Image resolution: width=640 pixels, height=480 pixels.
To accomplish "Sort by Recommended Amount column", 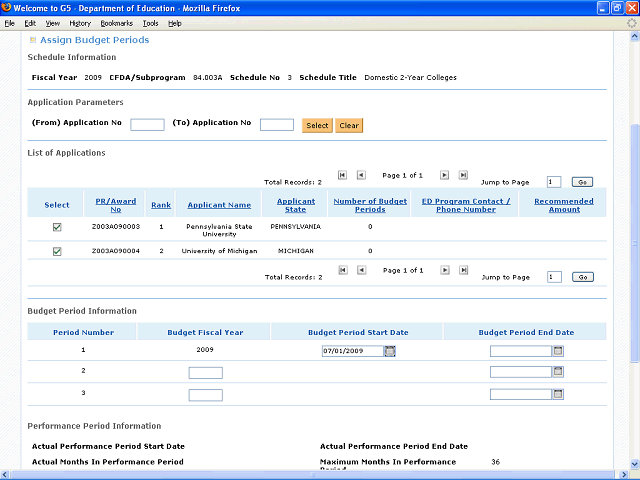I will [x=564, y=205].
